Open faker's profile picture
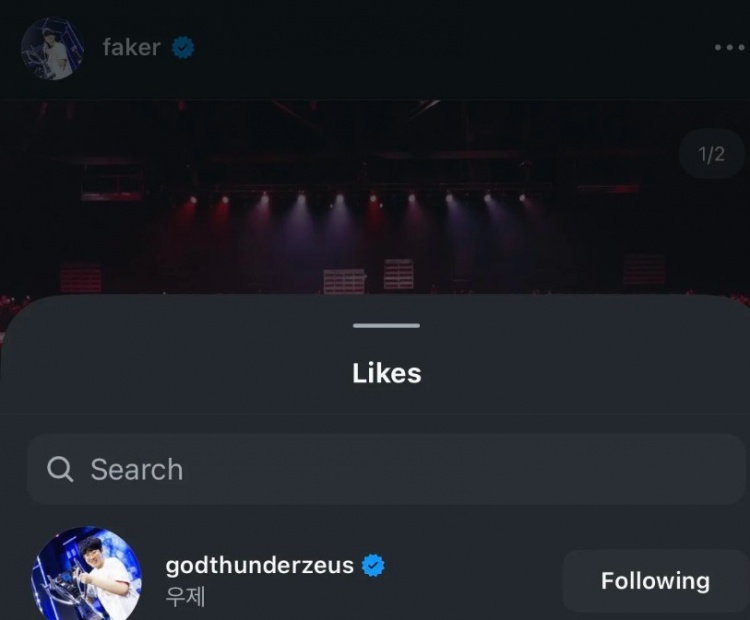Screen dimensions: 750x620 [x=53, y=48]
